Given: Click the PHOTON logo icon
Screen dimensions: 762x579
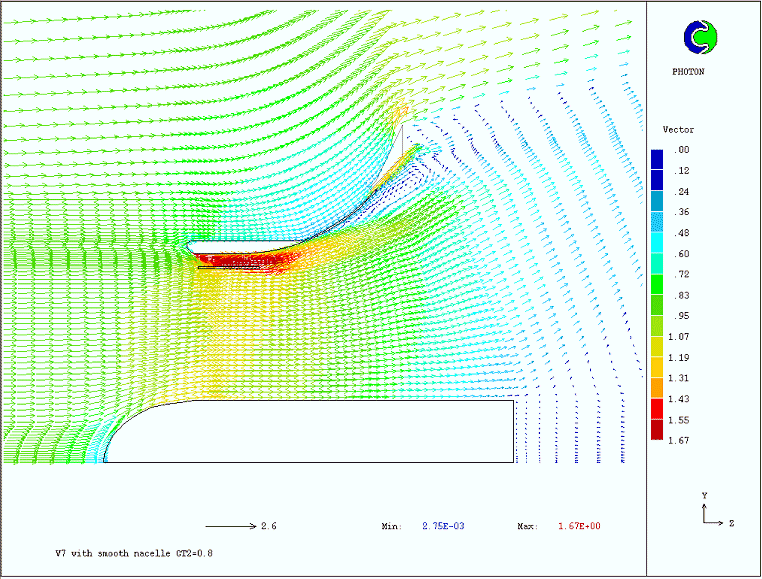Looking at the screenshot, I should pos(701,37).
